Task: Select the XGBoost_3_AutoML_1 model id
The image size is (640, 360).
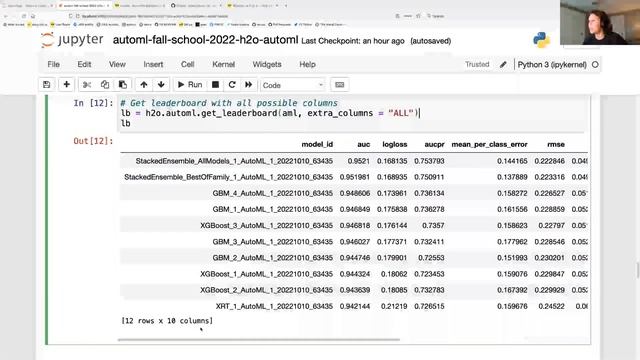Action: tap(267, 225)
